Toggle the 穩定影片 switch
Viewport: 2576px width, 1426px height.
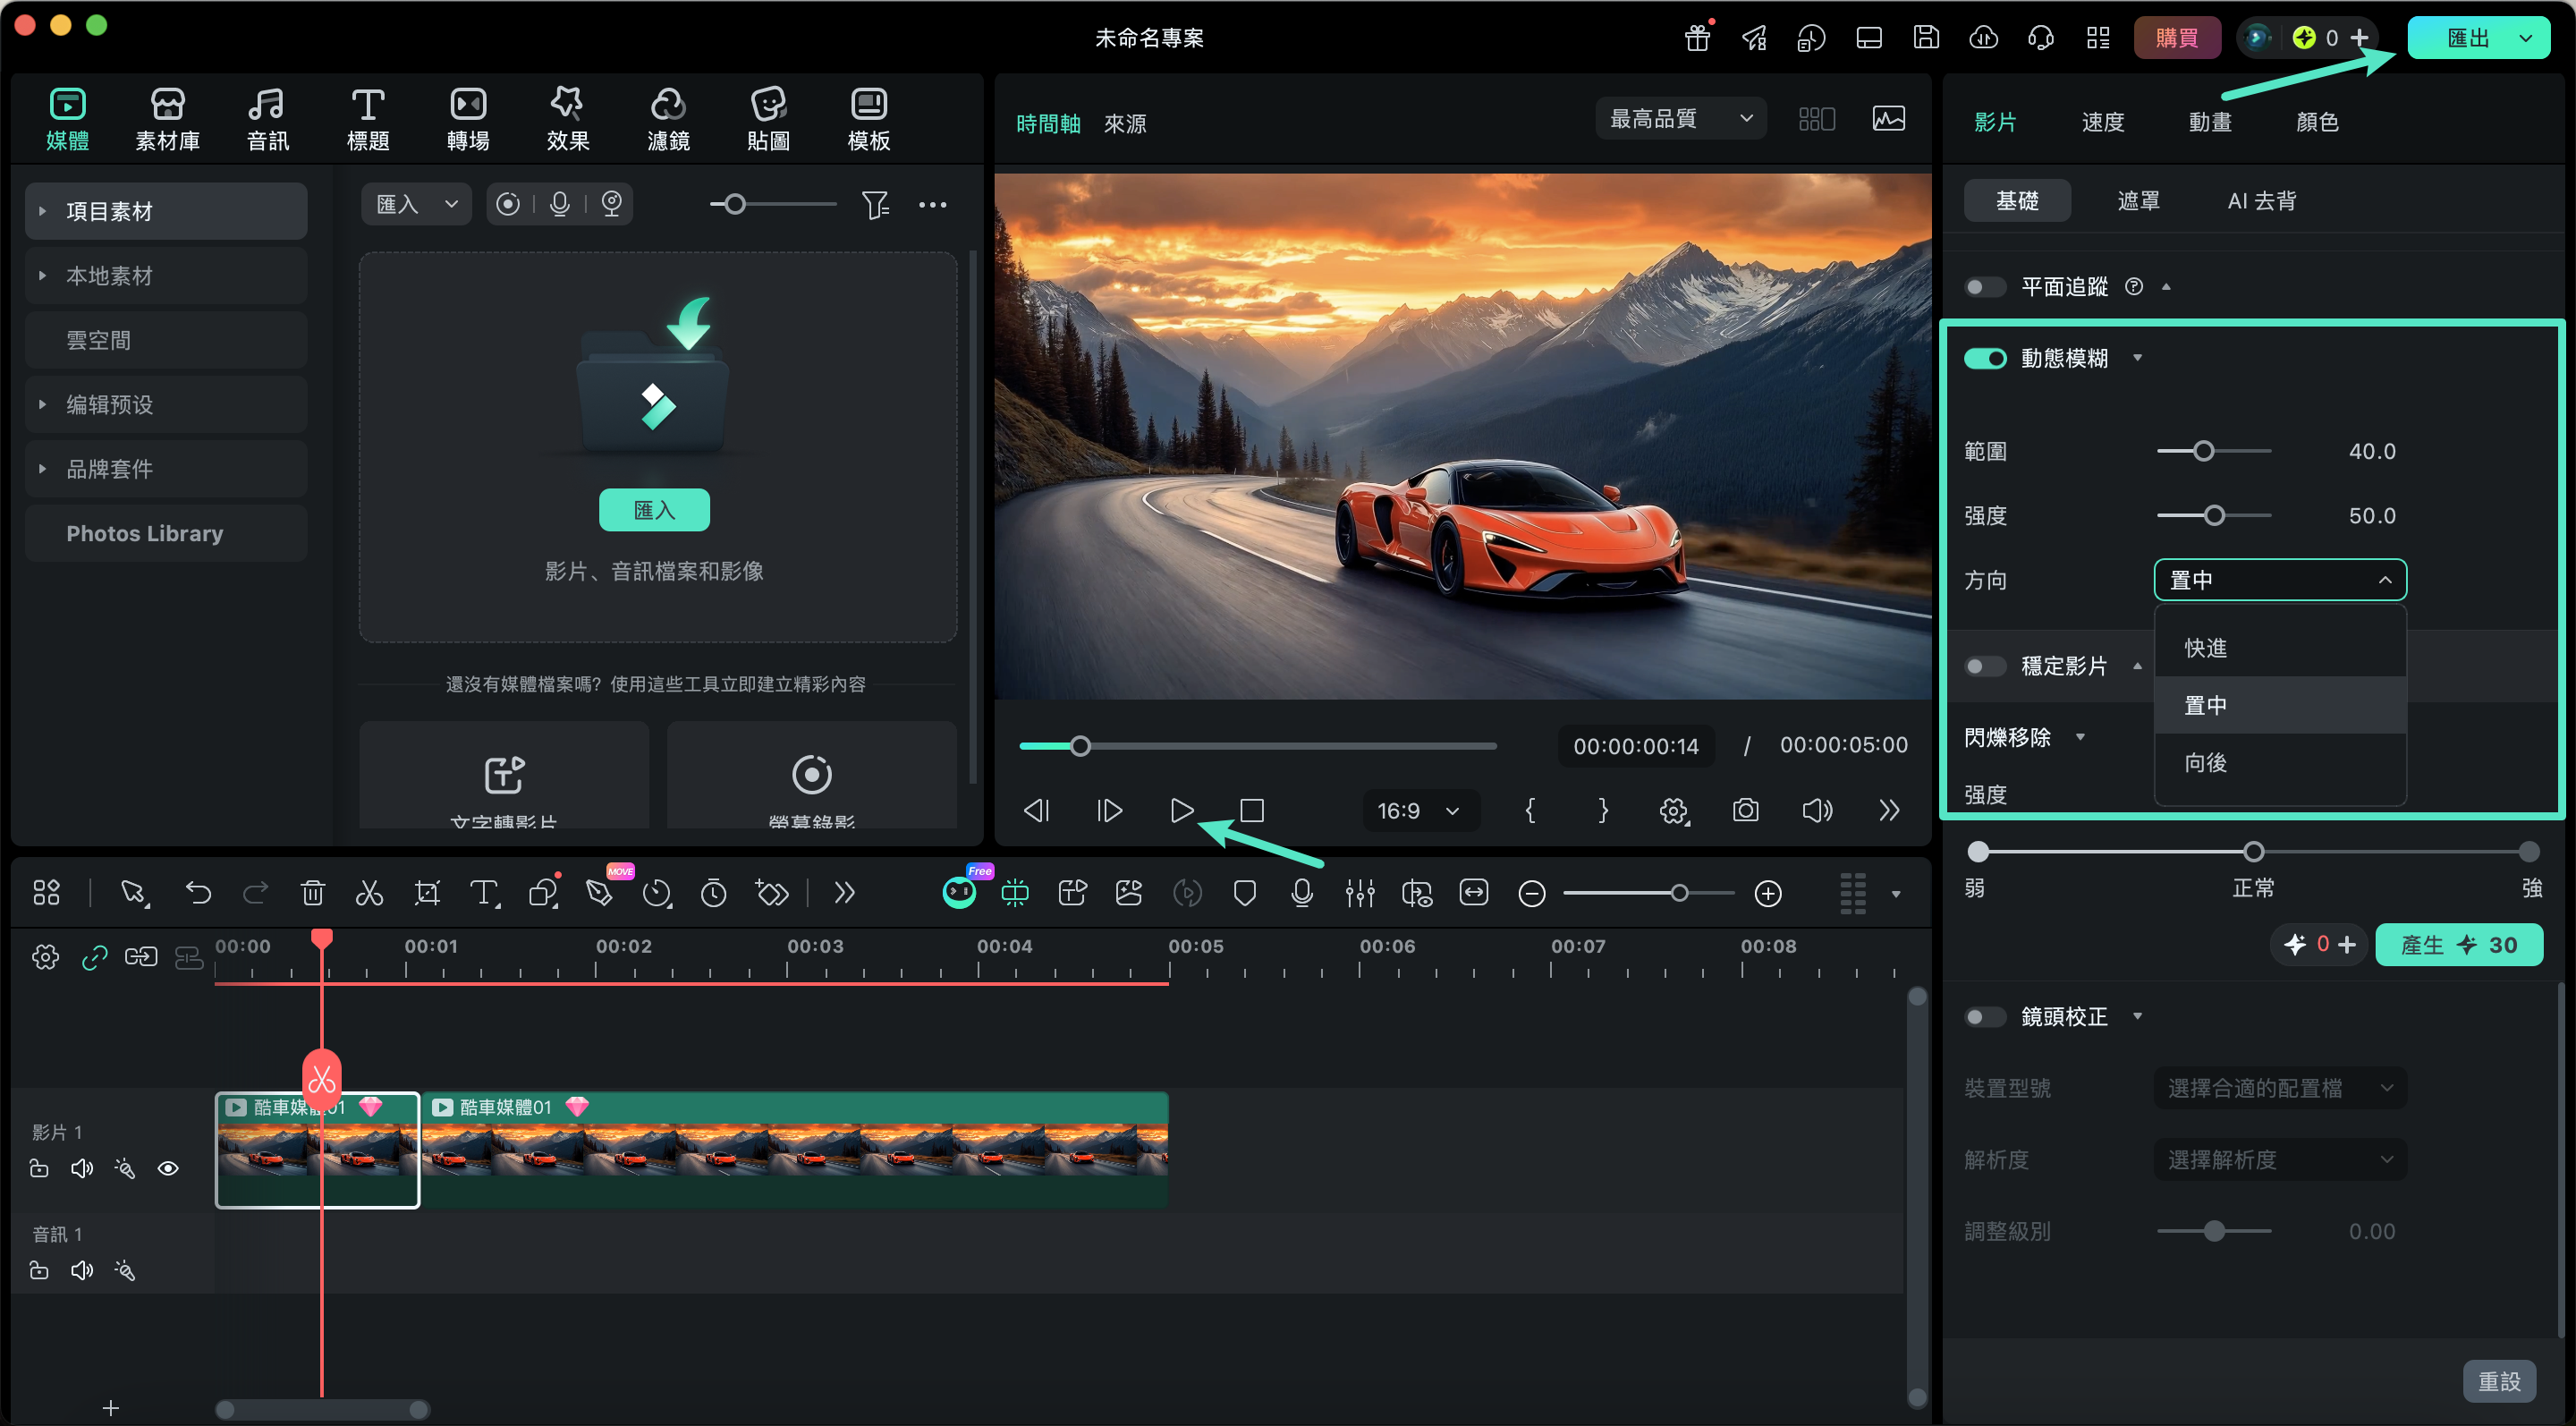[1984, 666]
